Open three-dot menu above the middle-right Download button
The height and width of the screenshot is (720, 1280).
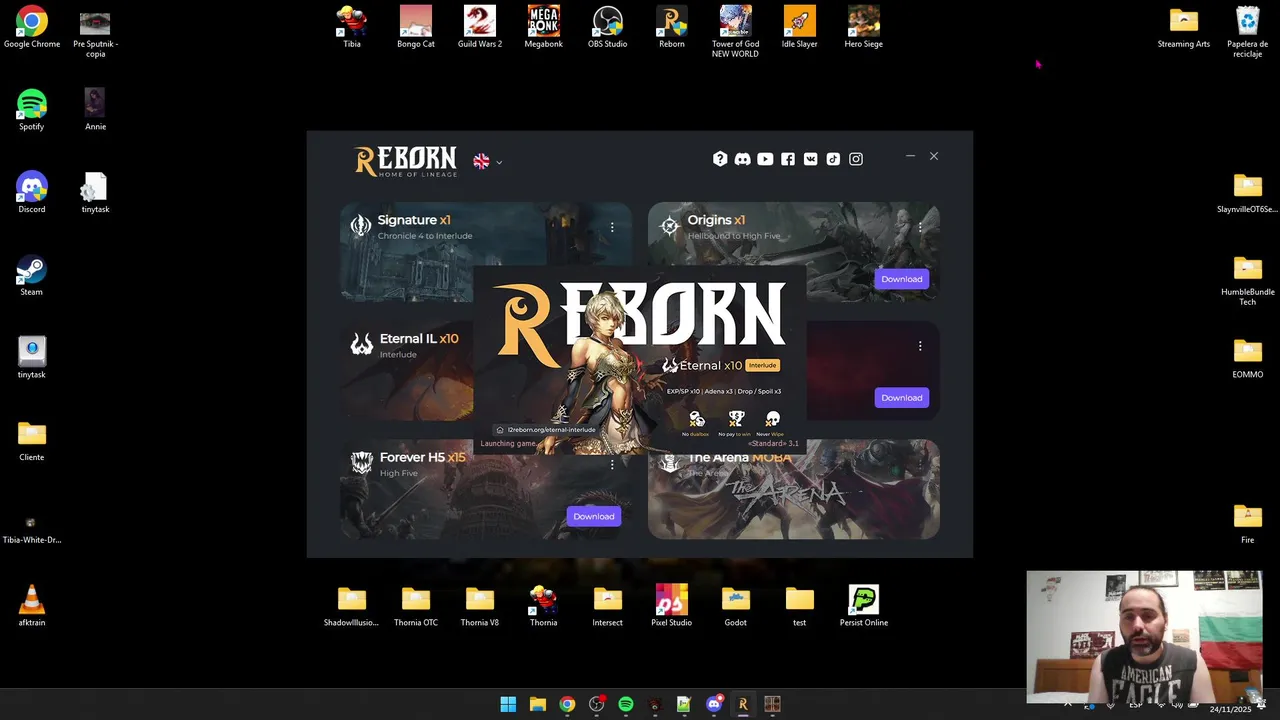pos(920,346)
